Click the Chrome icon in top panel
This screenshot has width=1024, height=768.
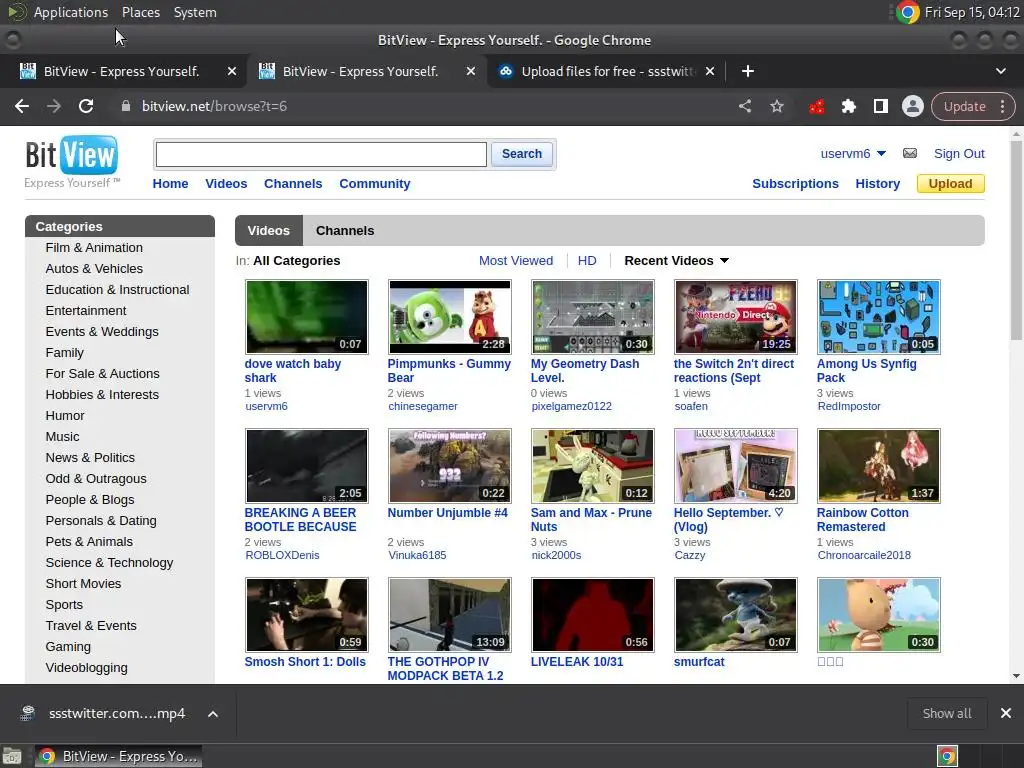907,12
